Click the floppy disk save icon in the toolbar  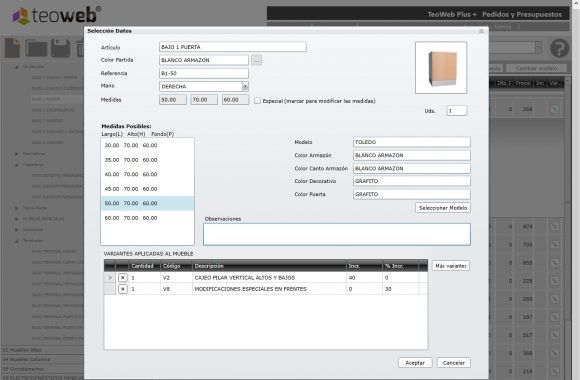click(x=60, y=48)
